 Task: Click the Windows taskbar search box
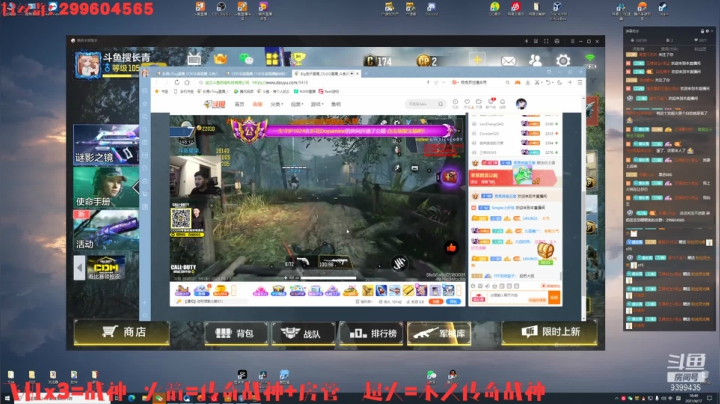[62, 398]
